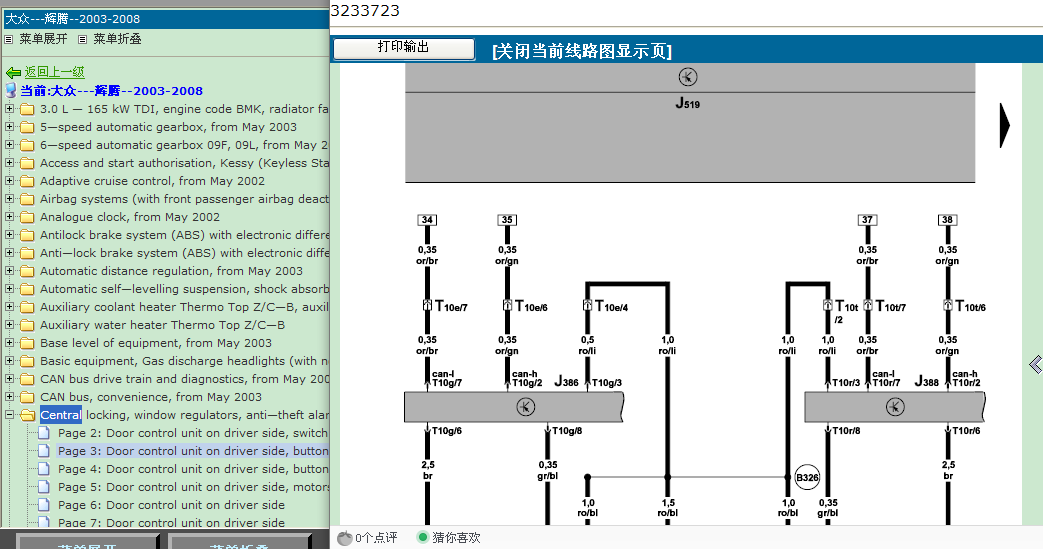
Task: Click reference box 34 in wiring diagram
Action: 427,220
